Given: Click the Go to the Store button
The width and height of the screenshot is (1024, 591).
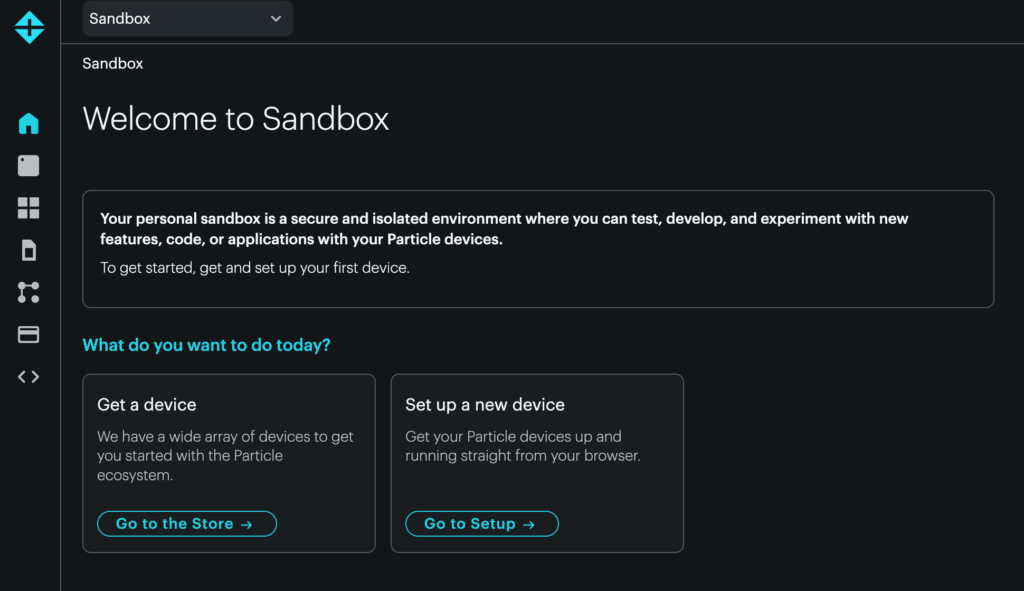Looking at the screenshot, I should (x=186, y=524).
